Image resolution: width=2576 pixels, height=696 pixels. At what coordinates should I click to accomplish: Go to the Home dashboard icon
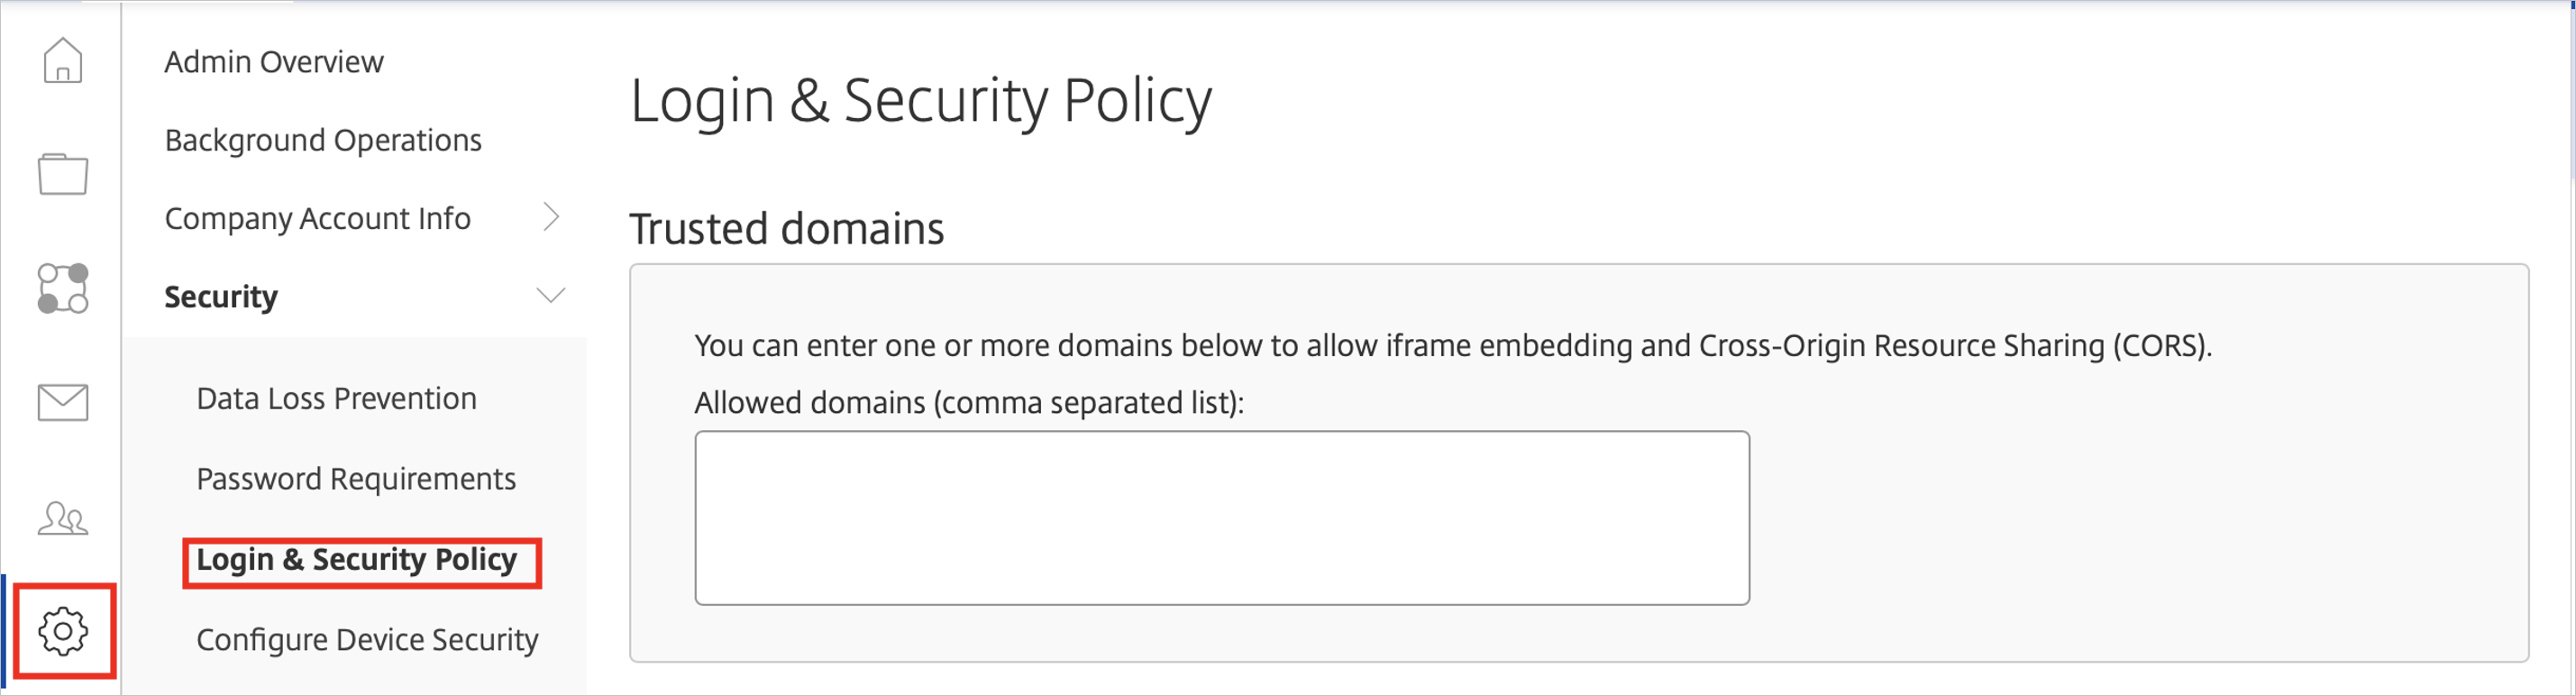62,61
